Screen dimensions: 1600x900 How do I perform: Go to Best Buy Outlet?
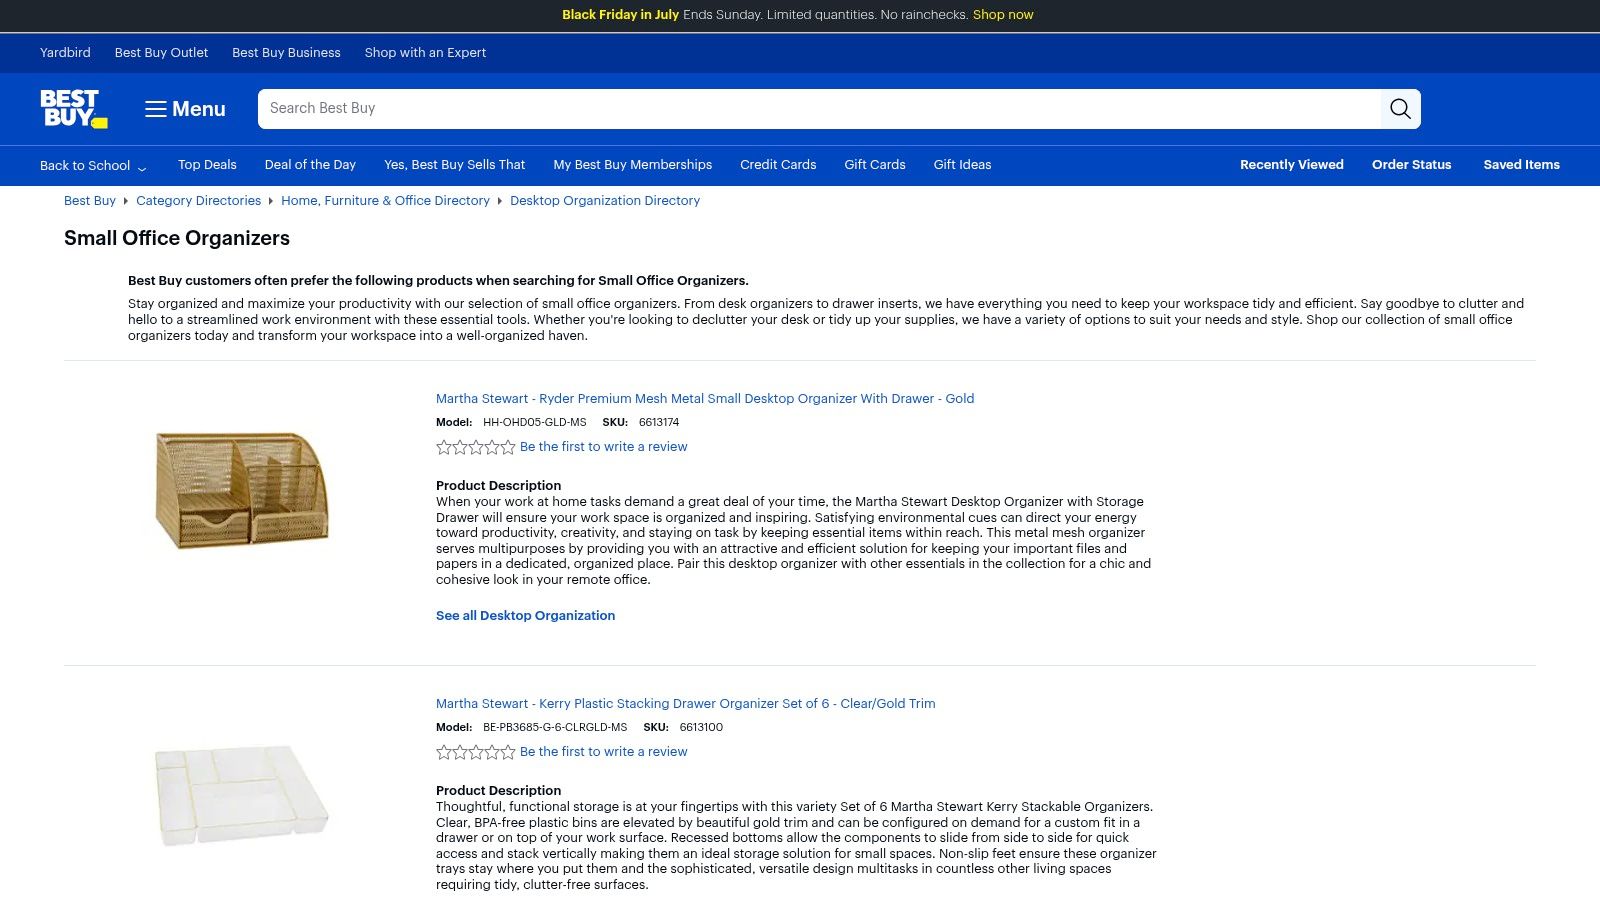click(161, 53)
